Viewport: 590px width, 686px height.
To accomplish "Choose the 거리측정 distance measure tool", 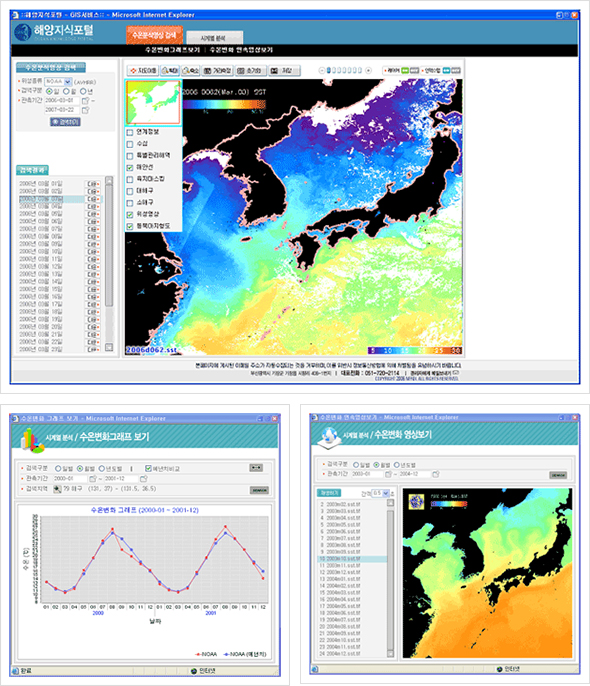I will coord(217,70).
